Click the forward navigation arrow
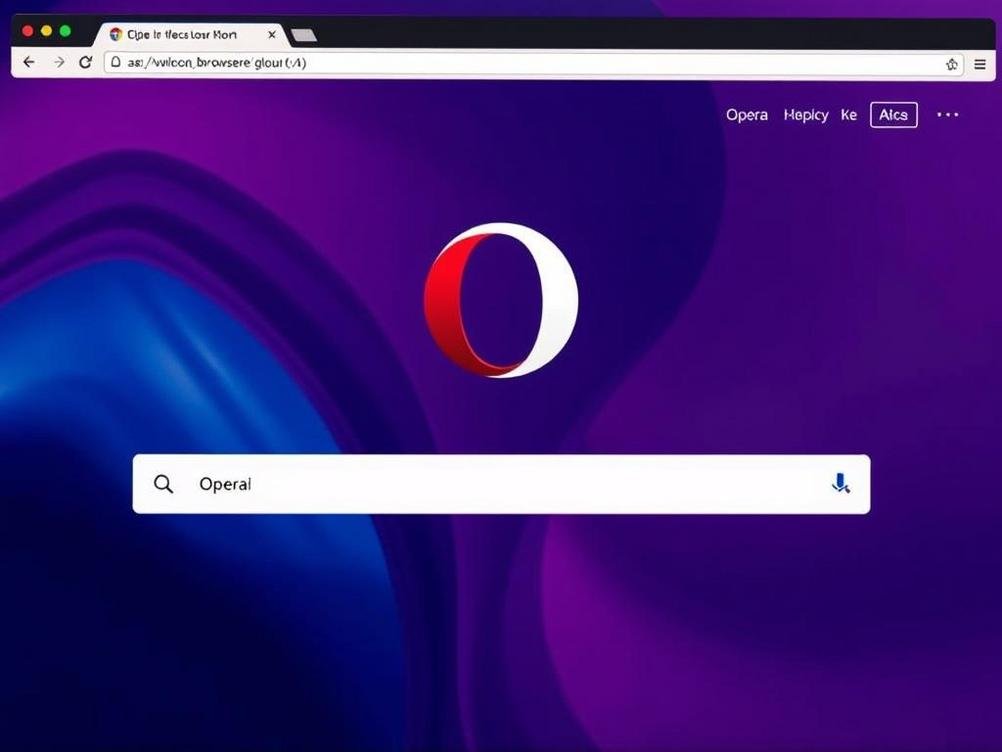This screenshot has width=1002, height=752. [59, 62]
